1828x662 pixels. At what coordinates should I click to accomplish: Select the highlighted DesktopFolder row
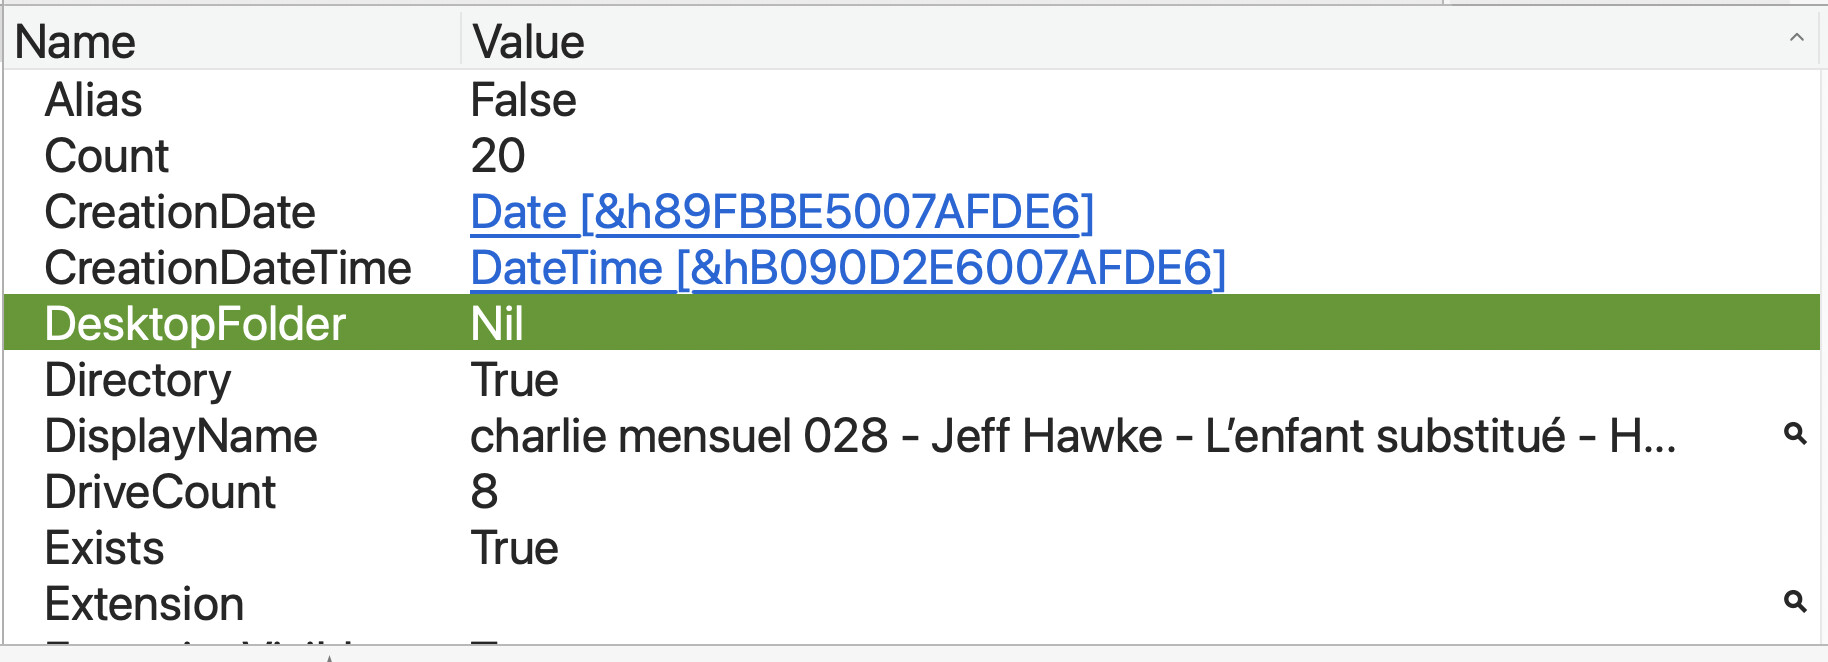coord(195,324)
